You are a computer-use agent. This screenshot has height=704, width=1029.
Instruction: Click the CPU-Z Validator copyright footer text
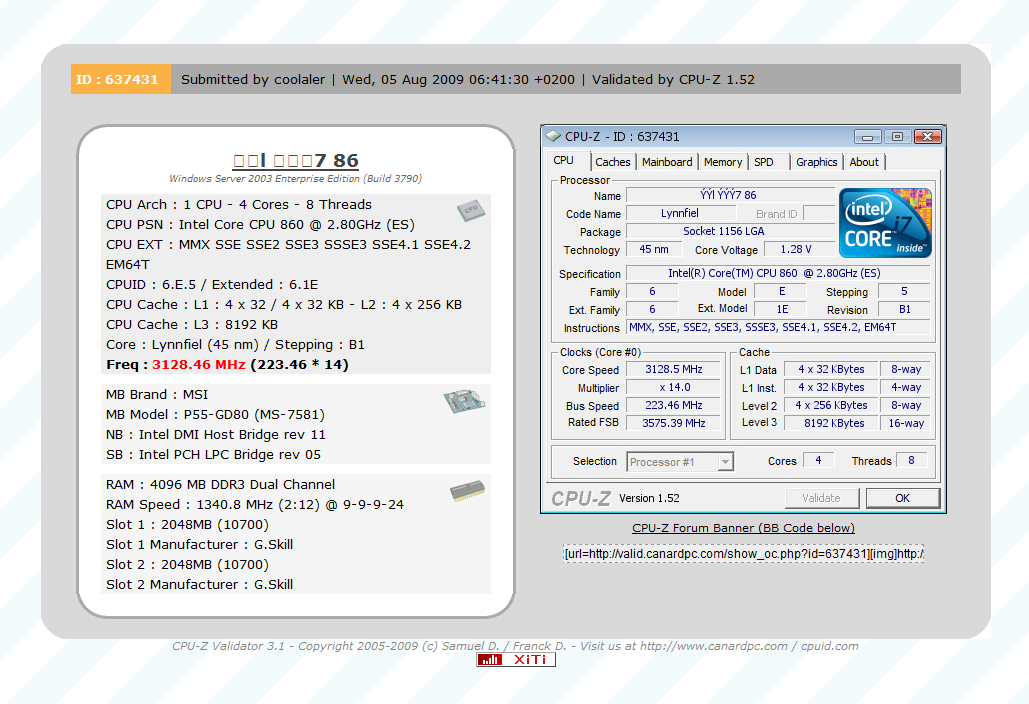515,646
